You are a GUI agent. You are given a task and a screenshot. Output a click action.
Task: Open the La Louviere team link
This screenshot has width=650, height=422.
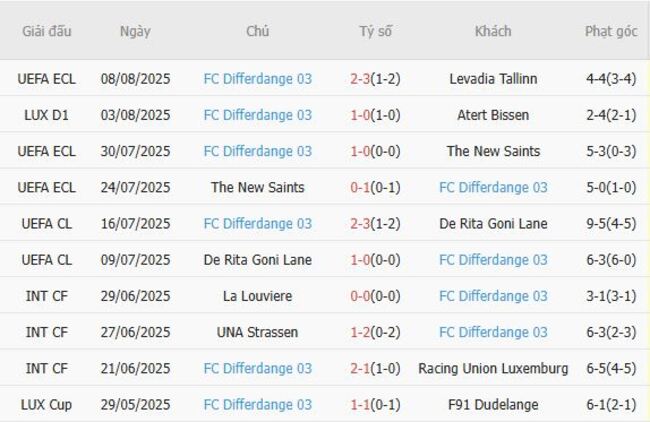click(257, 296)
